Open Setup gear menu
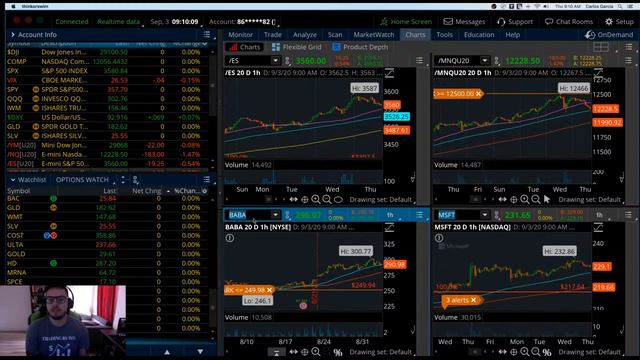The image size is (640, 360). (x=619, y=22)
